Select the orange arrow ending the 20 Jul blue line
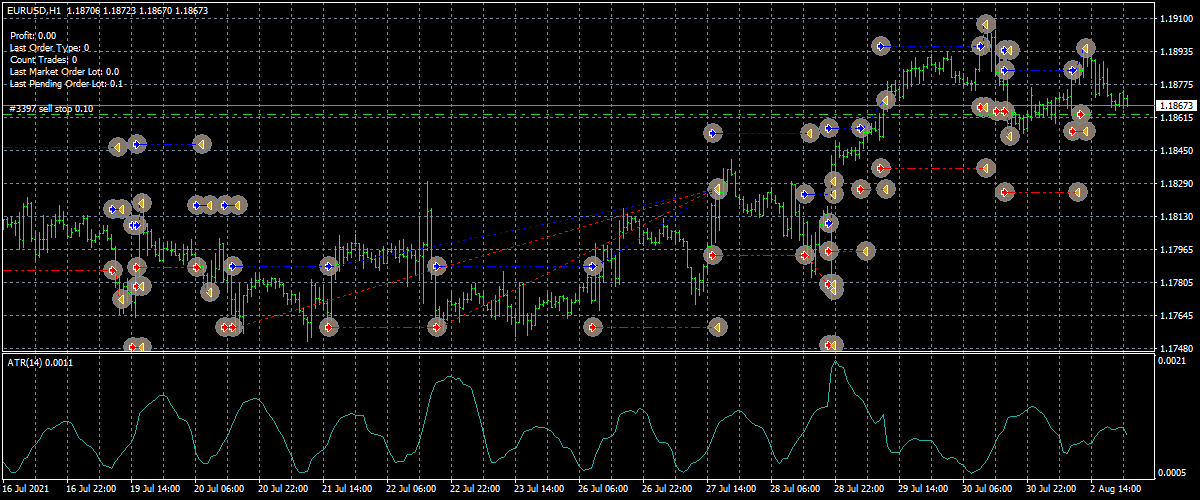This screenshot has height=500, width=1200. click(x=202, y=145)
